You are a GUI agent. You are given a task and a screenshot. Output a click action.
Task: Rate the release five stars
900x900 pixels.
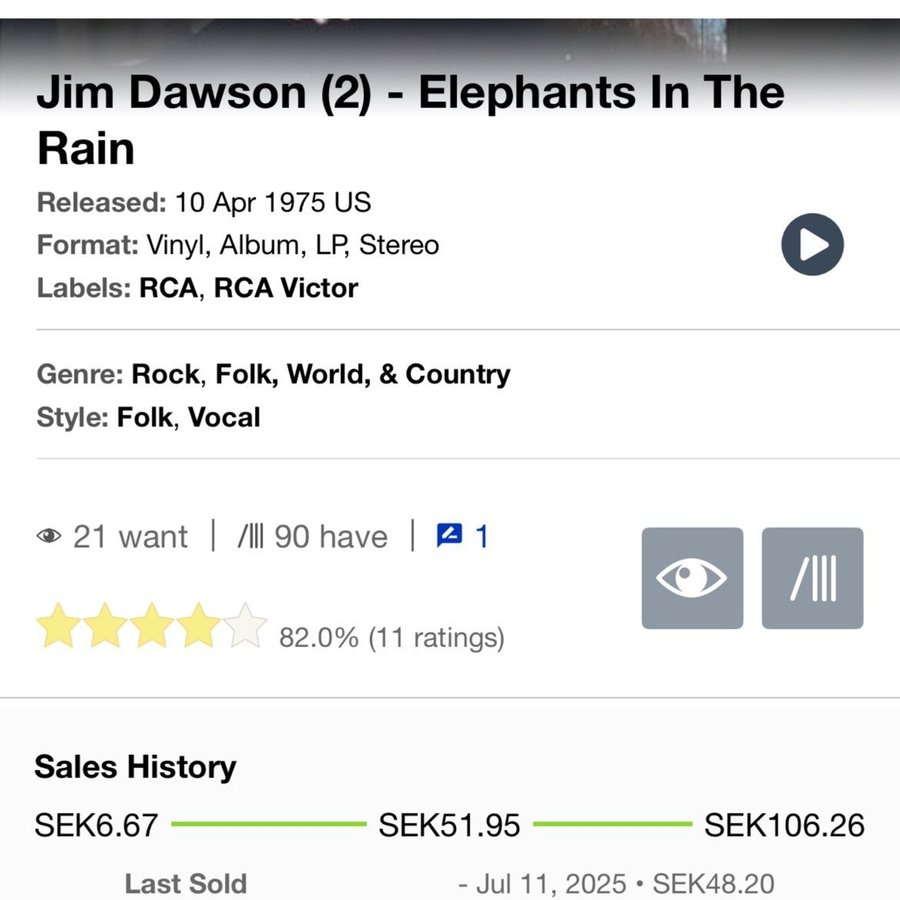click(246, 626)
